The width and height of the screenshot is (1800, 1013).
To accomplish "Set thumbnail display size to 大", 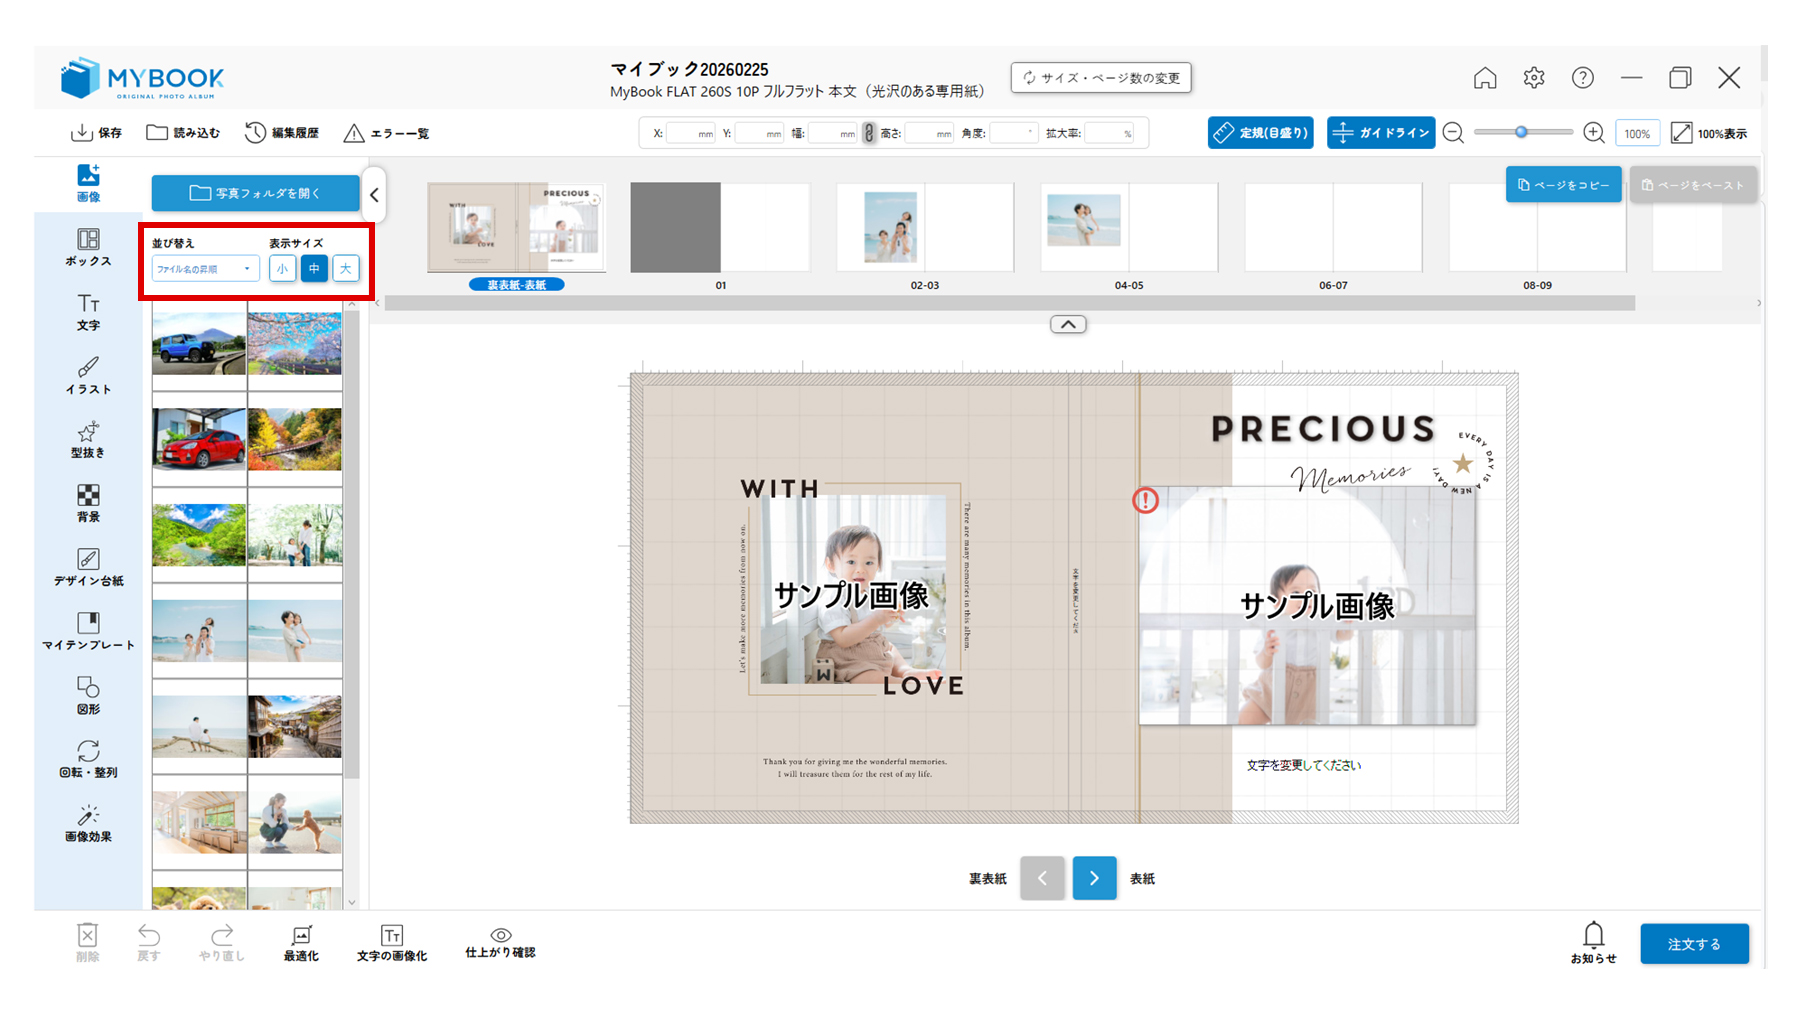I will [x=346, y=268].
